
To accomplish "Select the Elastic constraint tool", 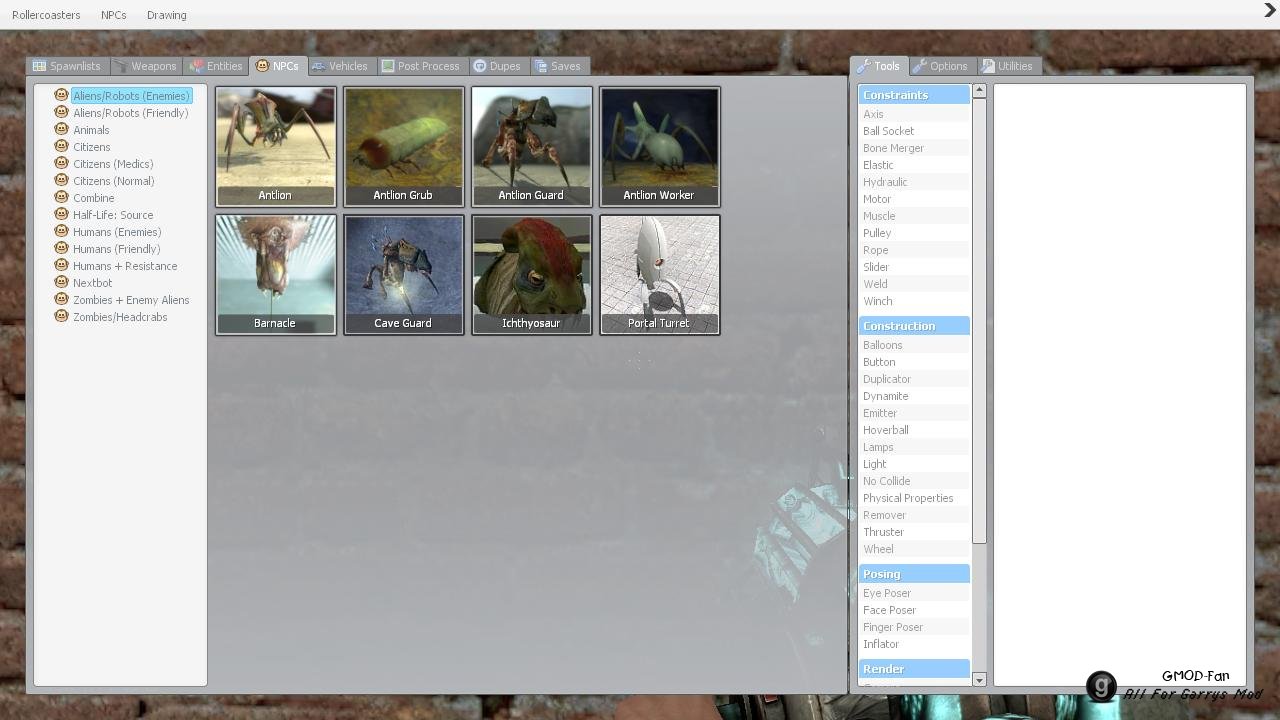I will pos(914,165).
